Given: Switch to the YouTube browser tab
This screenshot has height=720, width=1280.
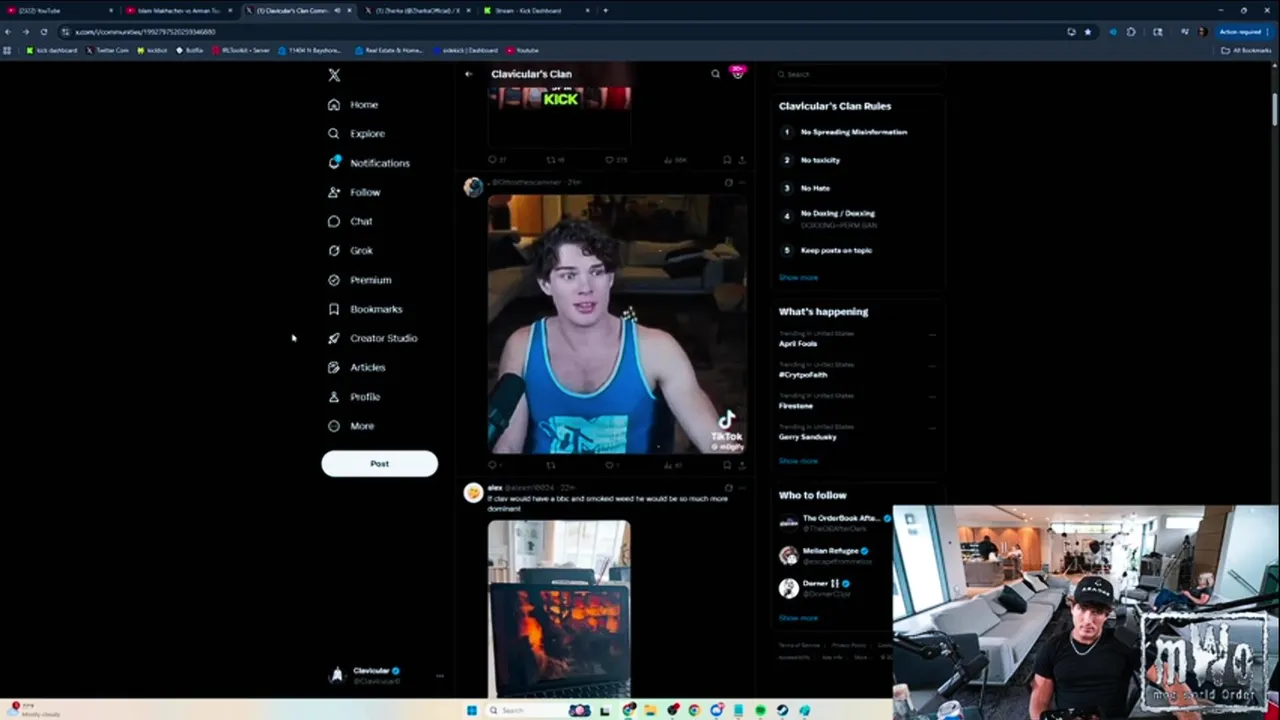Looking at the screenshot, I should click(60, 10).
